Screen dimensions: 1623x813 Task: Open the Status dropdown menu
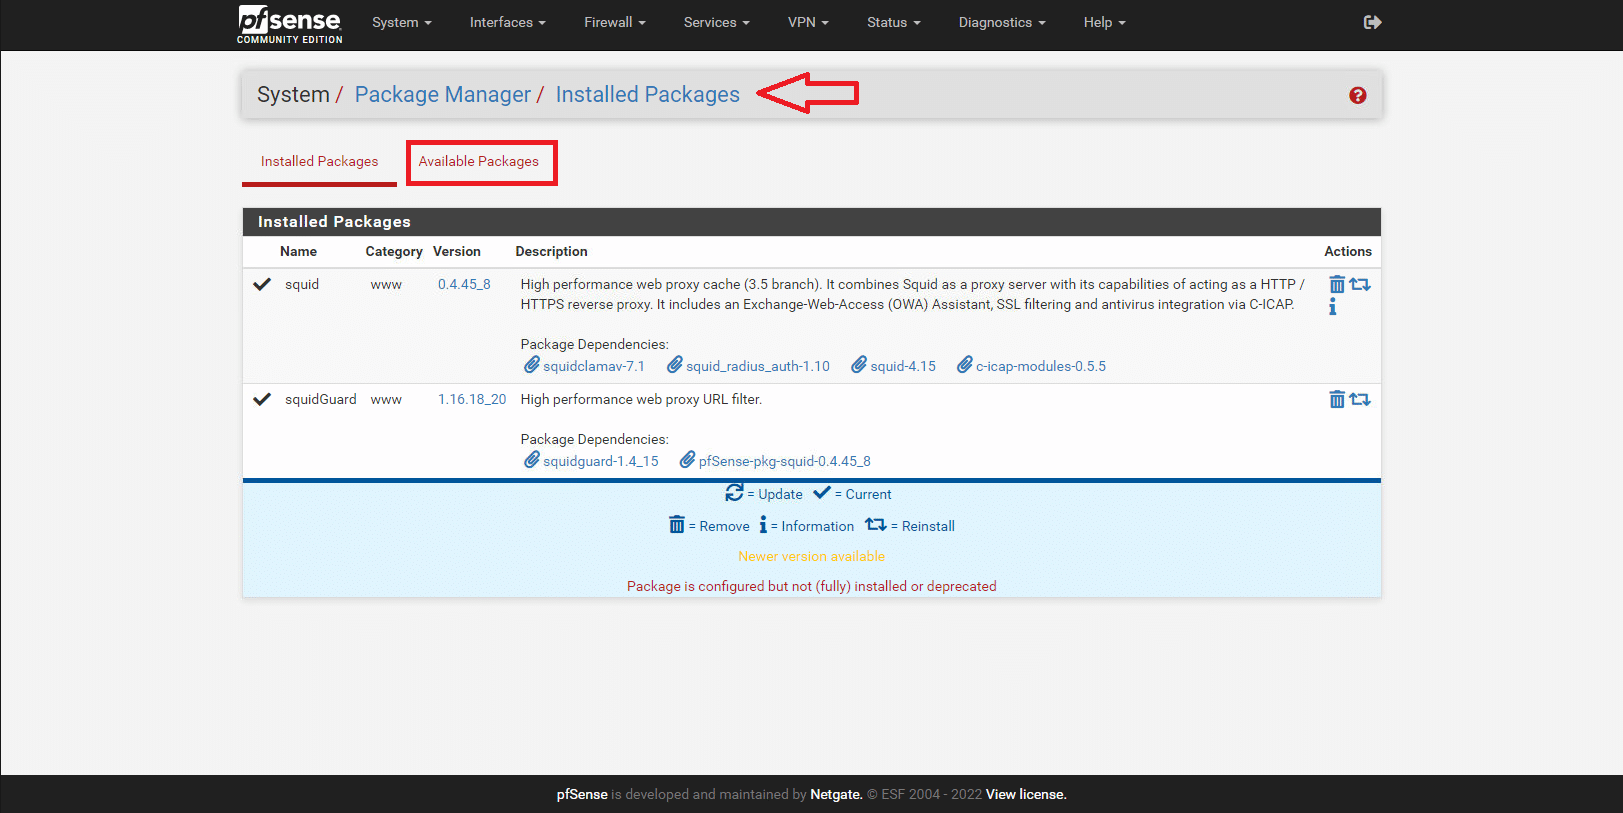tap(894, 22)
